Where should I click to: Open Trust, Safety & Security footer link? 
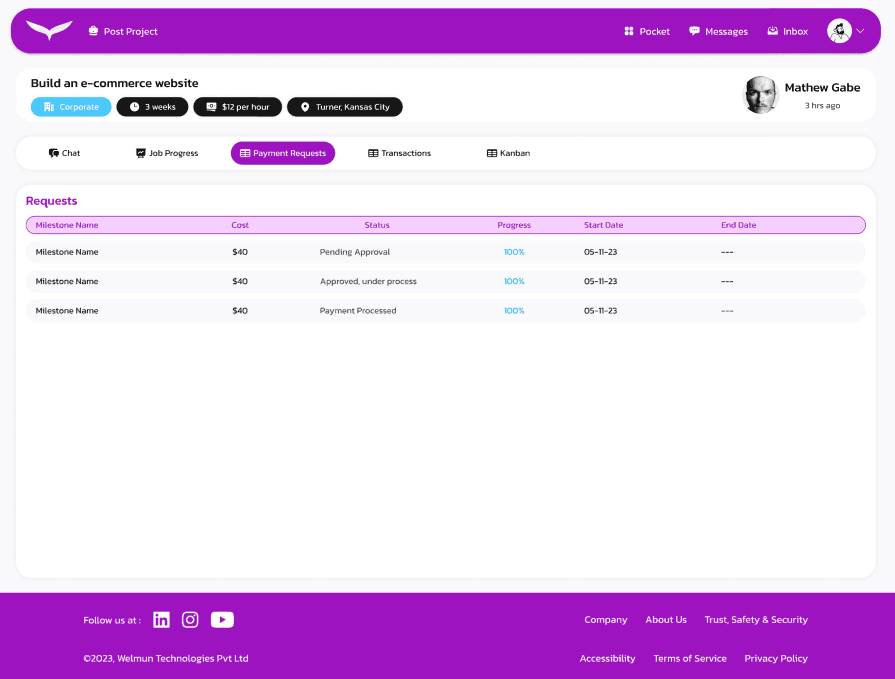click(x=756, y=620)
